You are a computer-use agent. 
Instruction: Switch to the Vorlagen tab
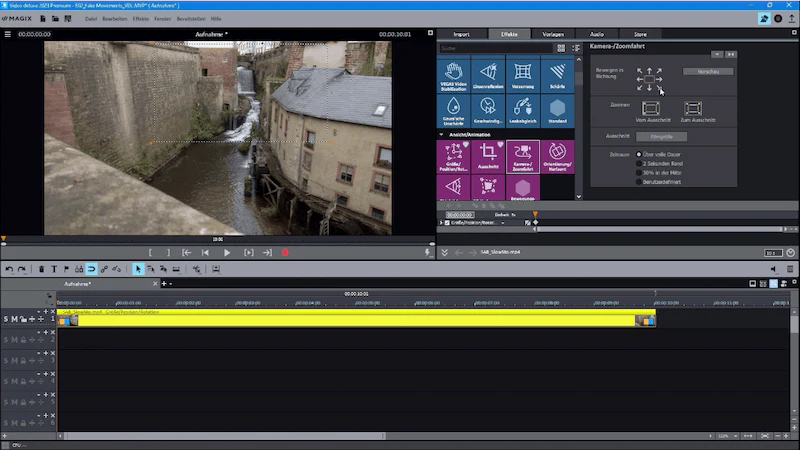[x=553, y=34]
